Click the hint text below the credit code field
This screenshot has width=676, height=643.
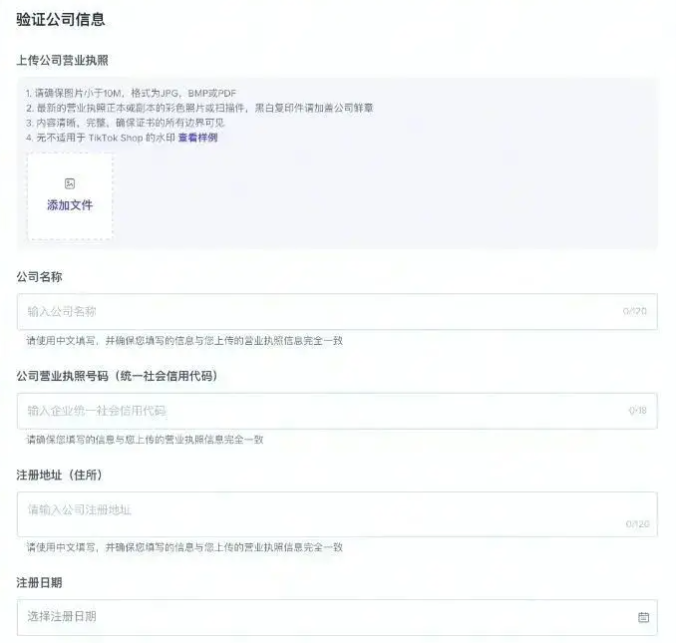tap(145, 440)
